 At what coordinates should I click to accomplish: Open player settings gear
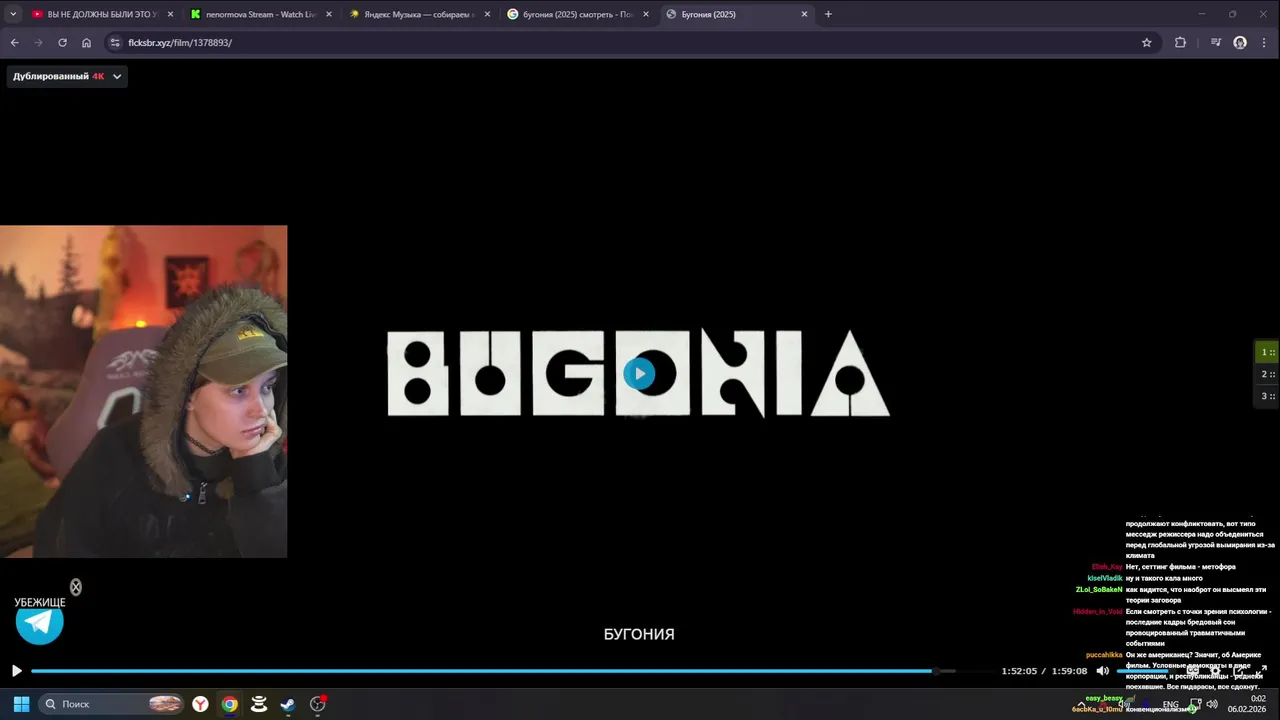(1215, 671)
